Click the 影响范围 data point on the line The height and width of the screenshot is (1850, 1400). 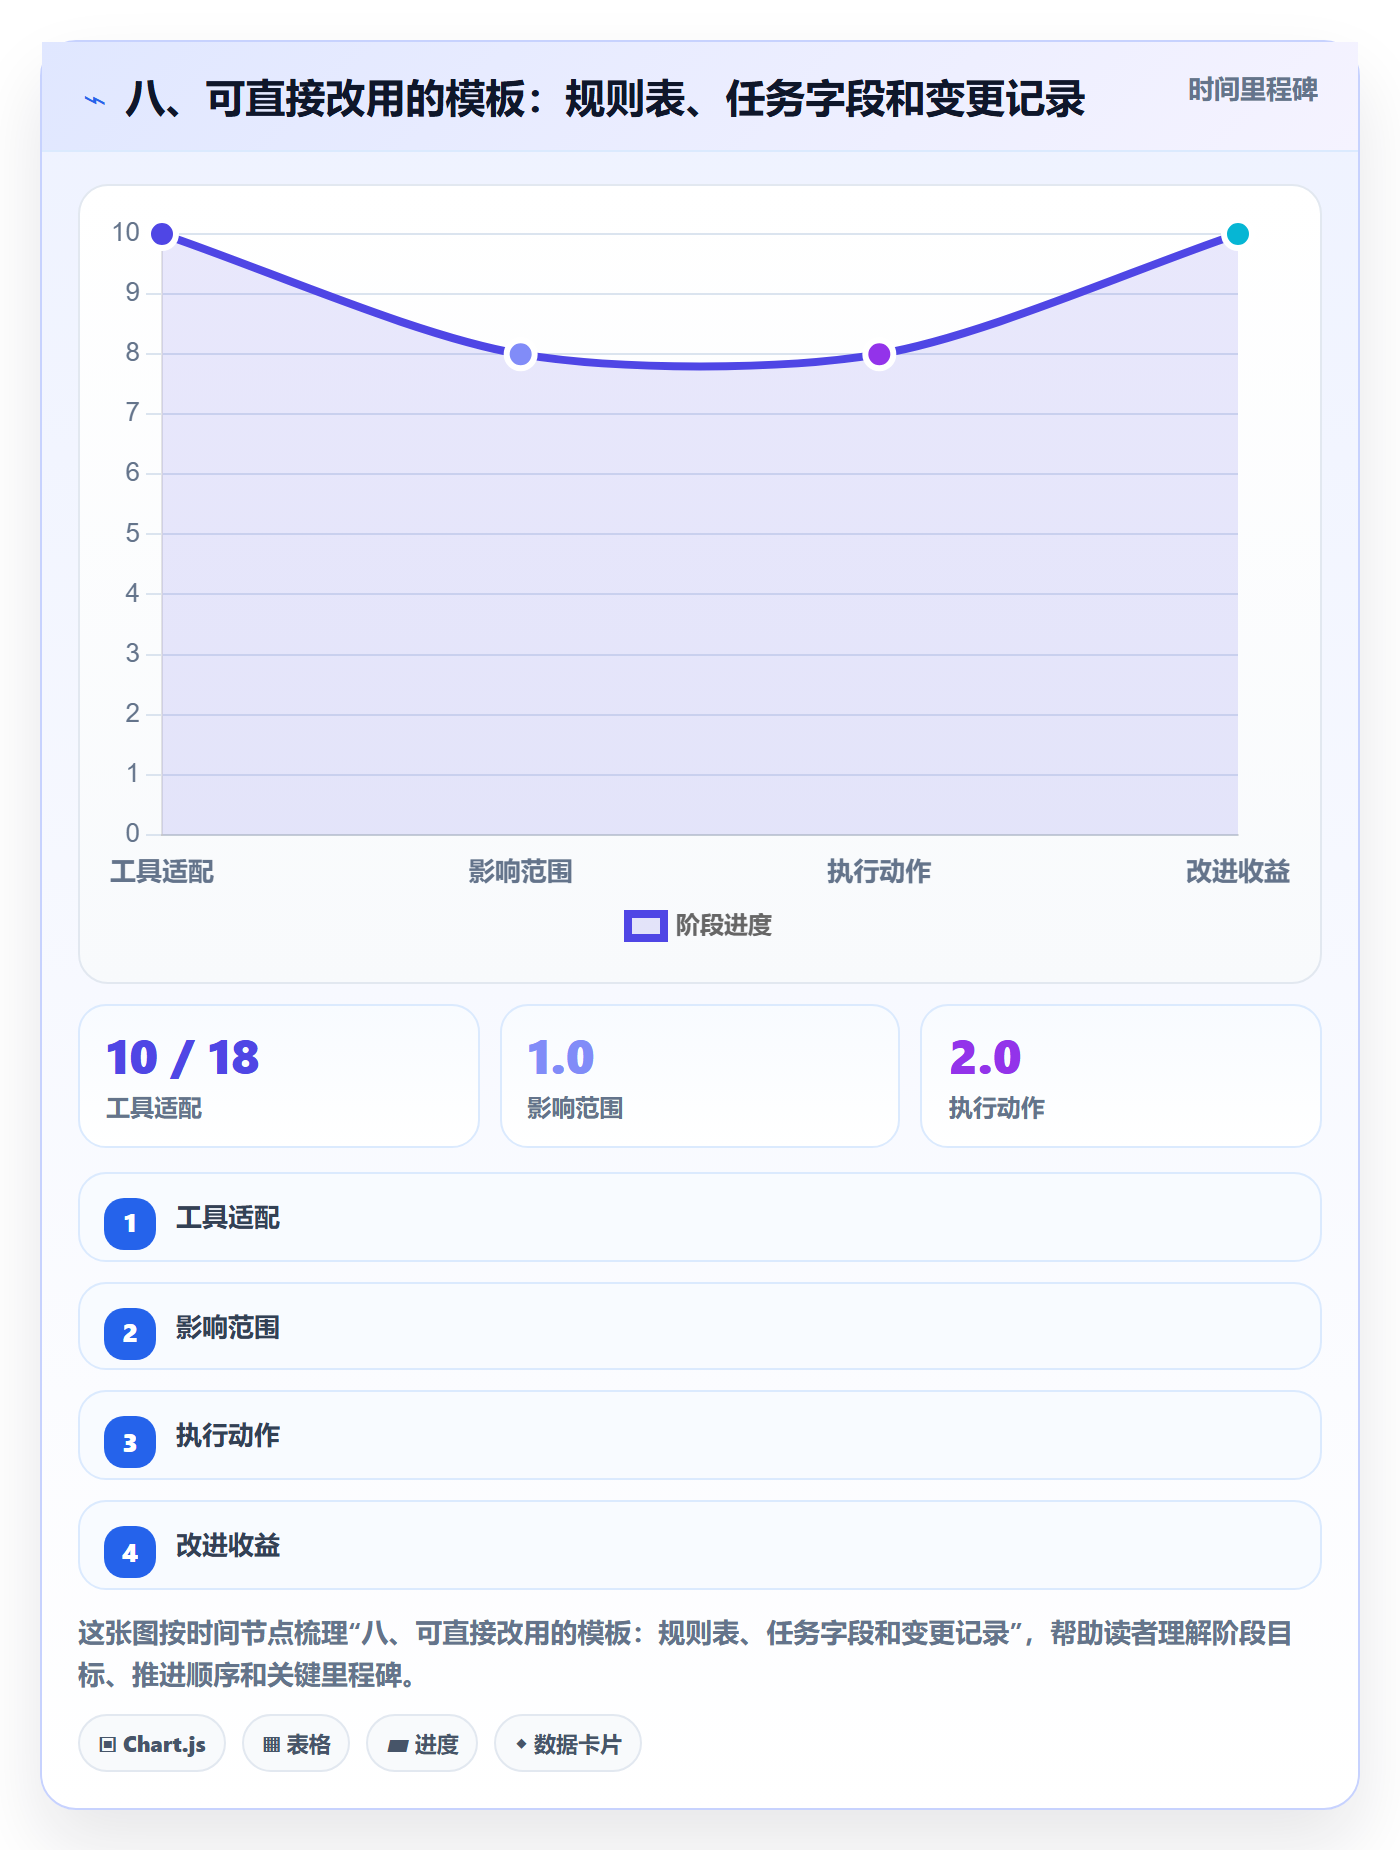520,354
